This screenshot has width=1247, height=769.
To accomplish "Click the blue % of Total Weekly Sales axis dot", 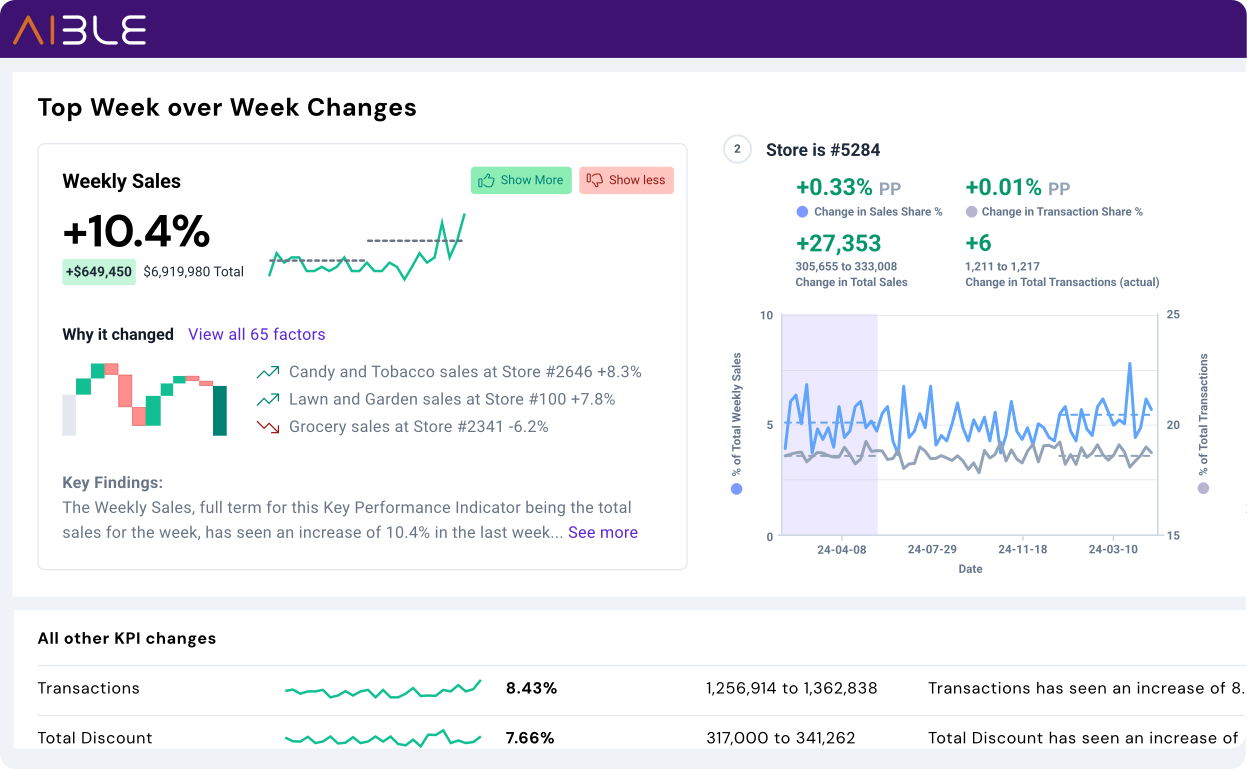I will pyautogui.click(x=737, y=489).
